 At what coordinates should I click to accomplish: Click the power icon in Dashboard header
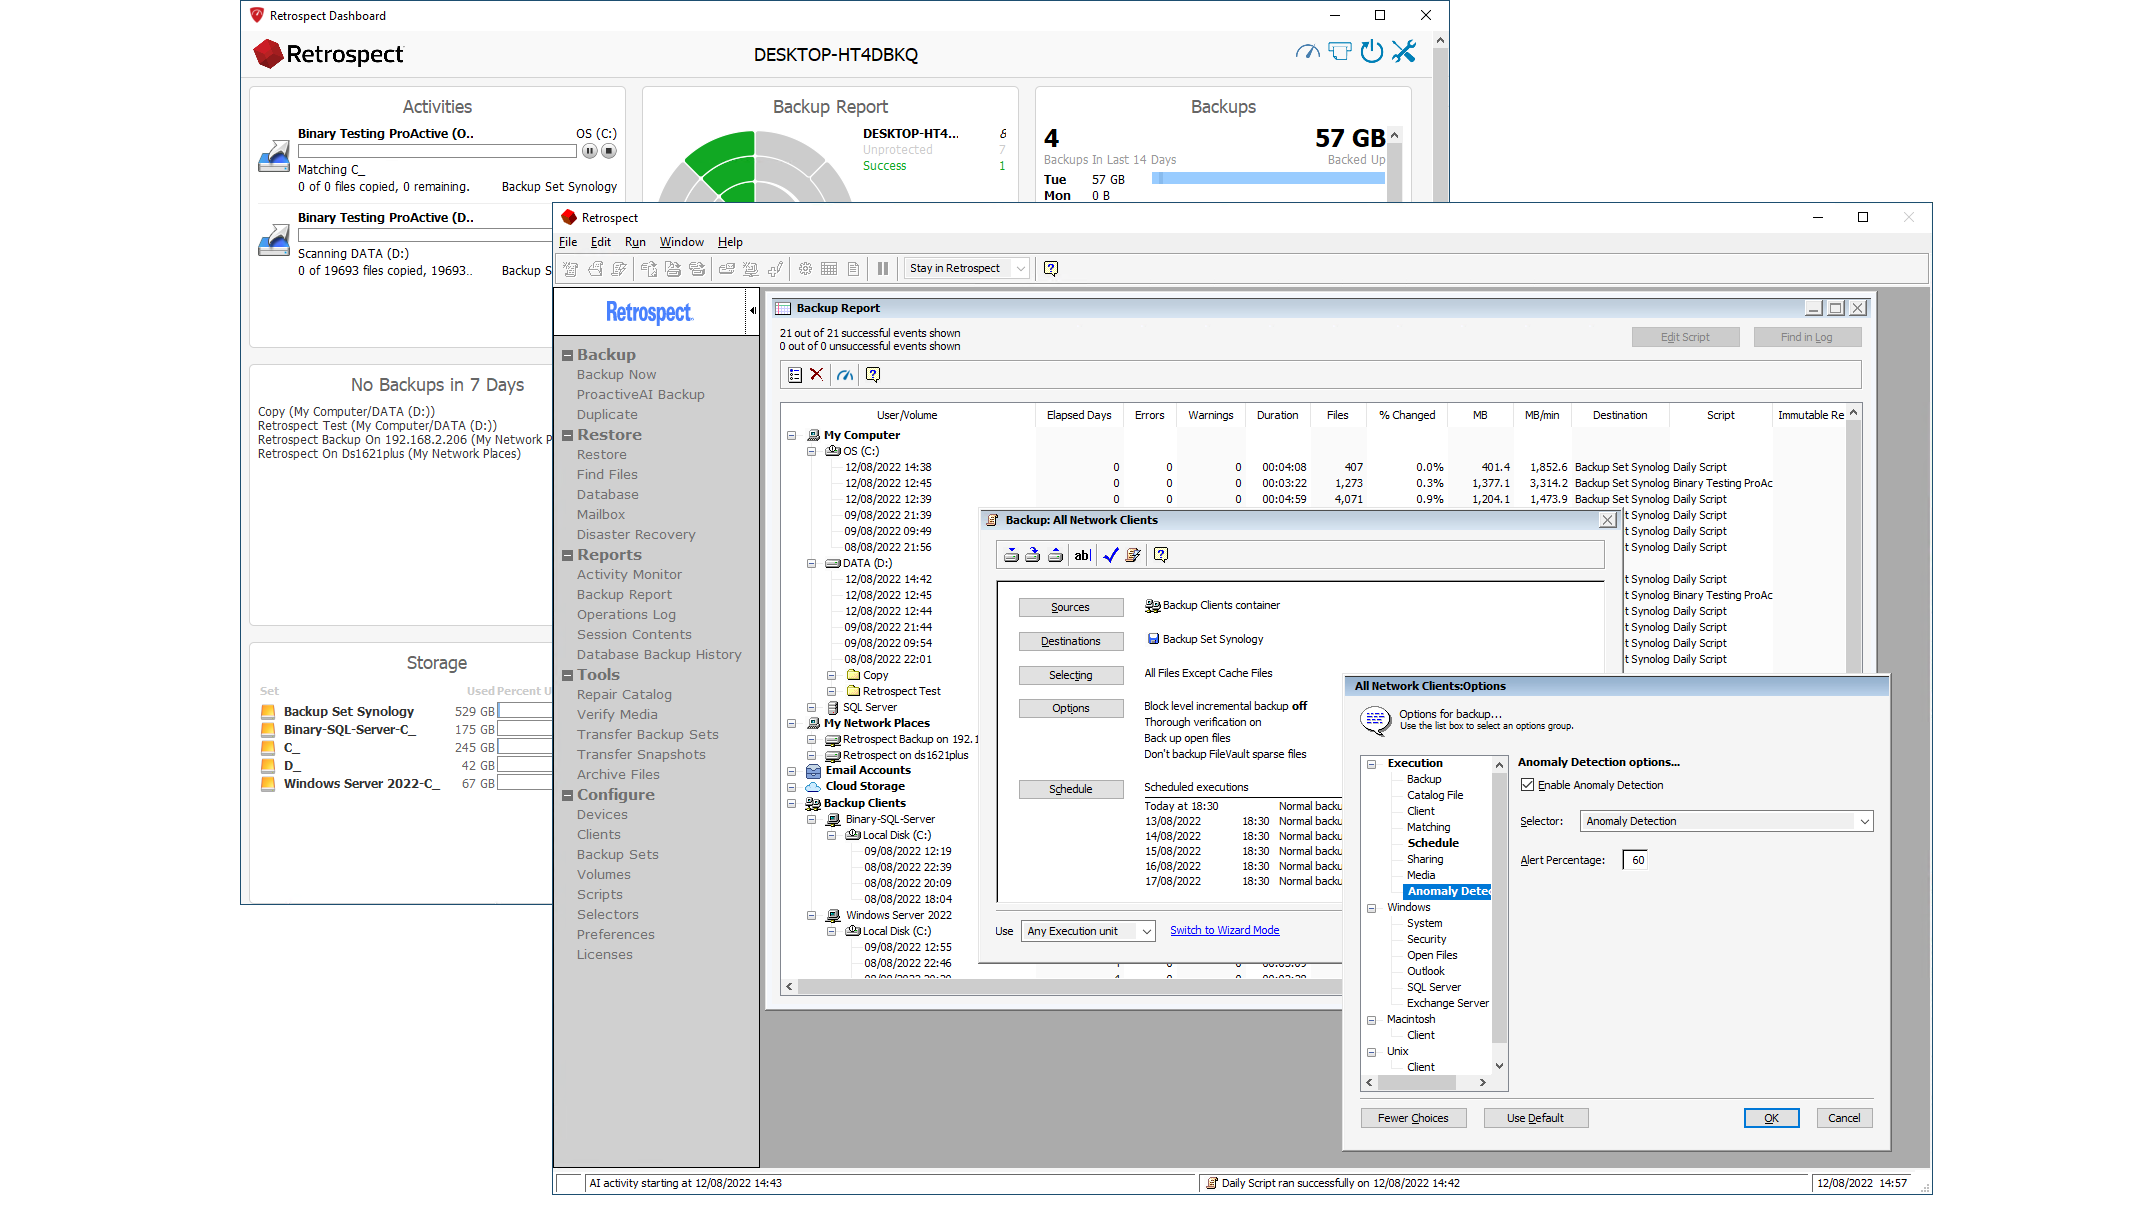pos(1372,52)
